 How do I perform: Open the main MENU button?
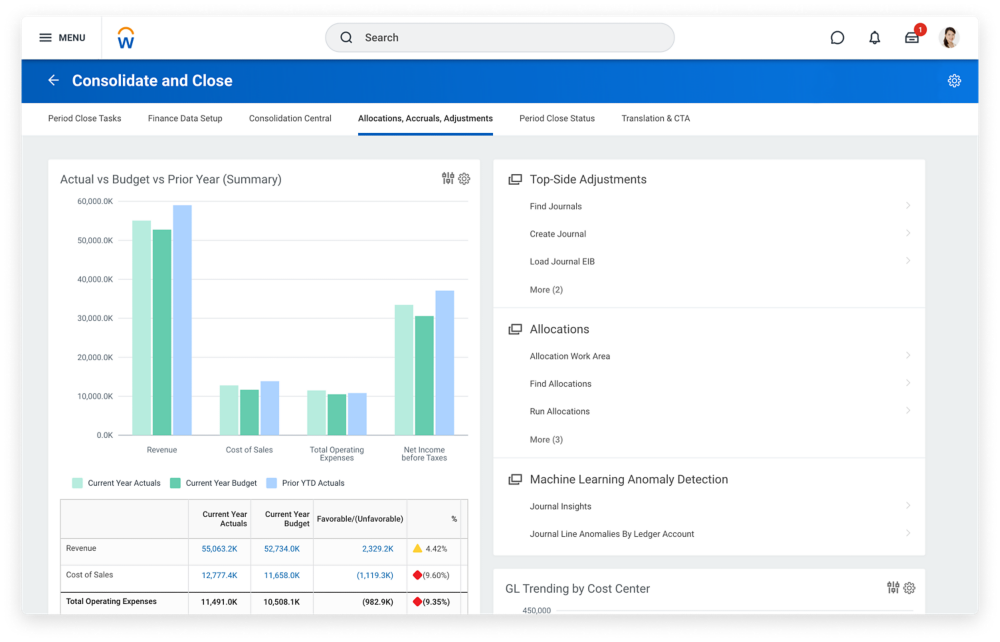(62, 38)
